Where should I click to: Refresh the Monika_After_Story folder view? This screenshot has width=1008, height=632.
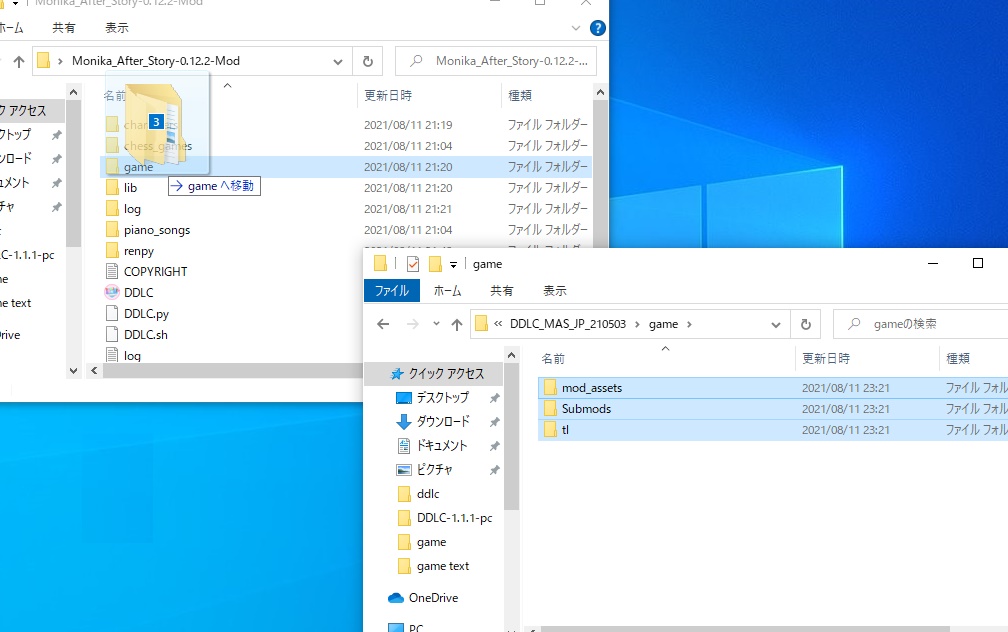point(368,61)
